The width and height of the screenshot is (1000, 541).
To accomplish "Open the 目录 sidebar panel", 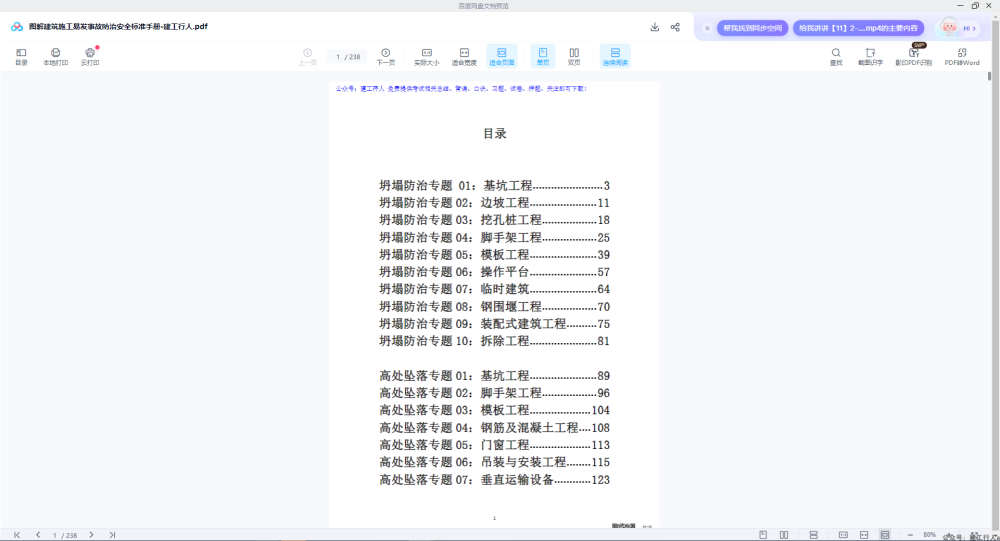I will 21,56.
